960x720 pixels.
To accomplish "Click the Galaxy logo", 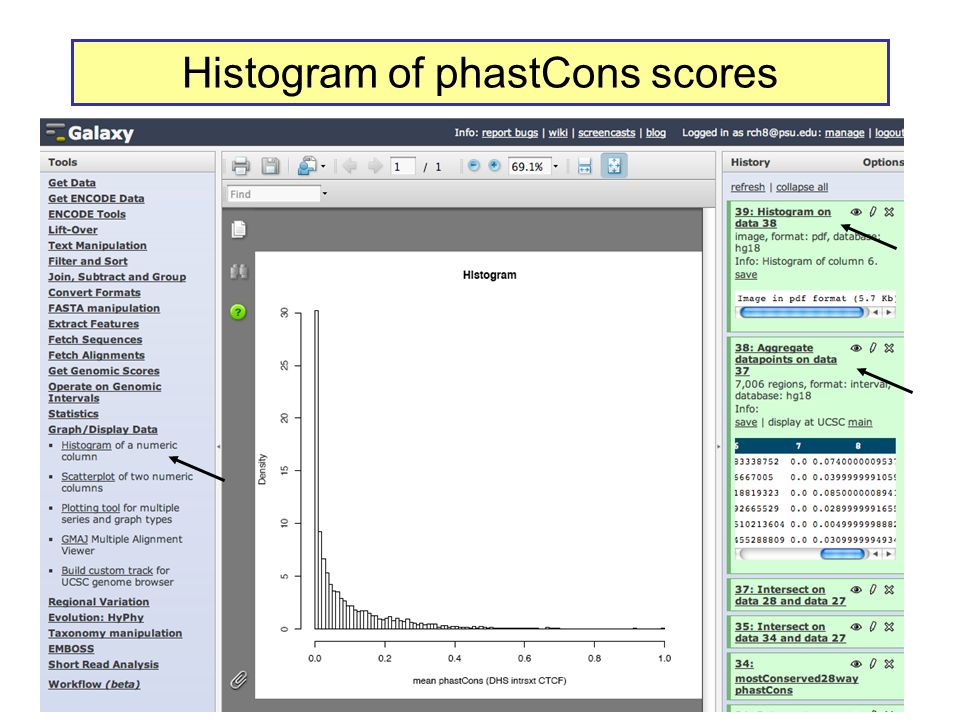I will 90,133.
